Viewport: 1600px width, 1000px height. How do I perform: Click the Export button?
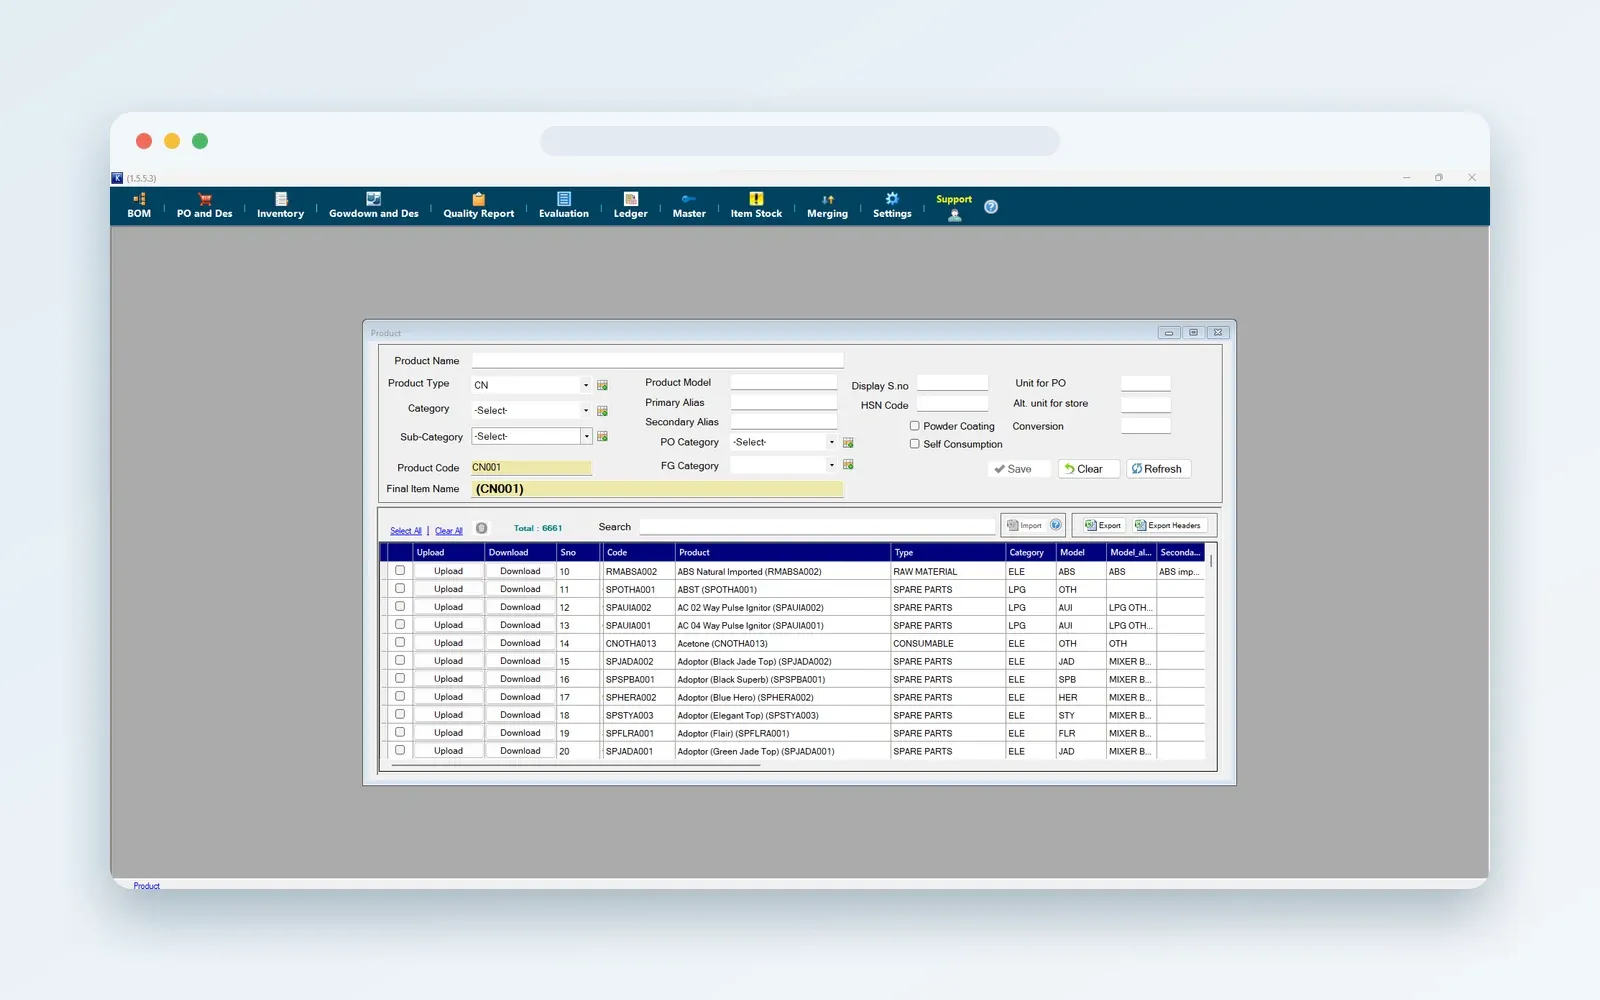coord(1103,525)
